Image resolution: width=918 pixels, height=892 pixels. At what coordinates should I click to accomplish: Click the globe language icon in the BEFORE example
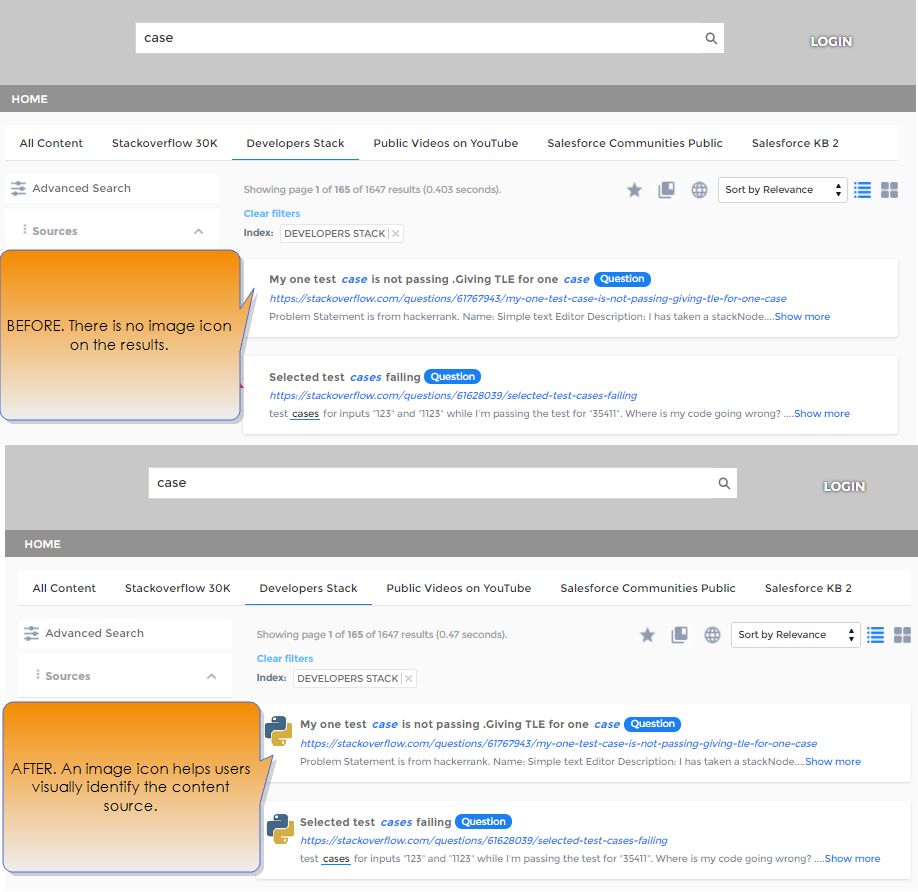[x=699, y=190]
